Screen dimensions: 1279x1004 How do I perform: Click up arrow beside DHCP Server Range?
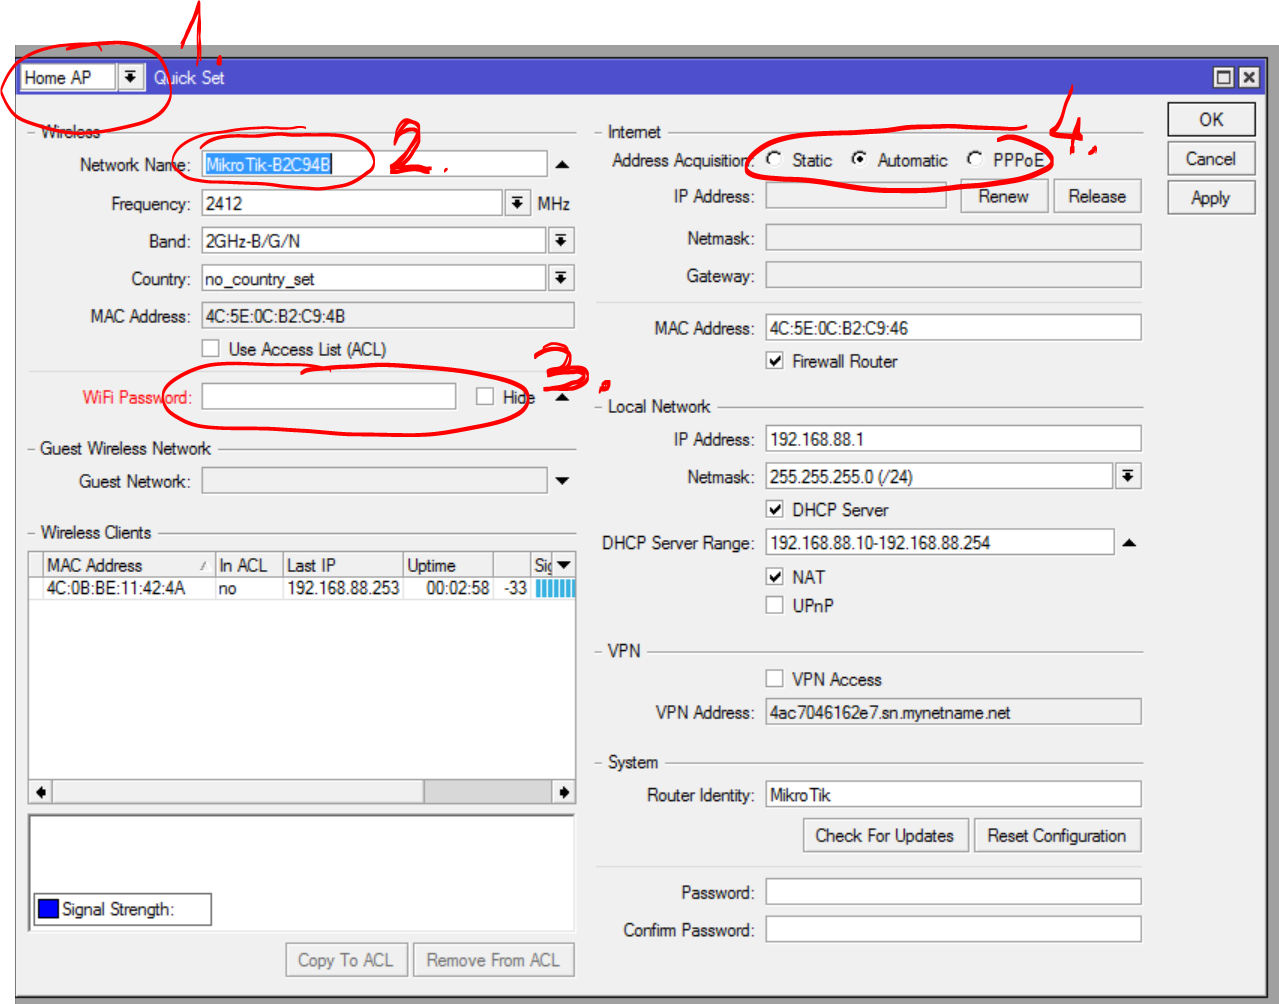point(1129,543)
